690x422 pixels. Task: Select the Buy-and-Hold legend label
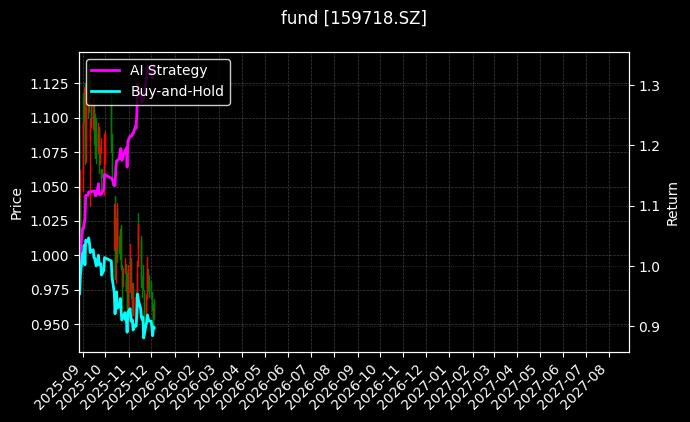coord(178,90)
